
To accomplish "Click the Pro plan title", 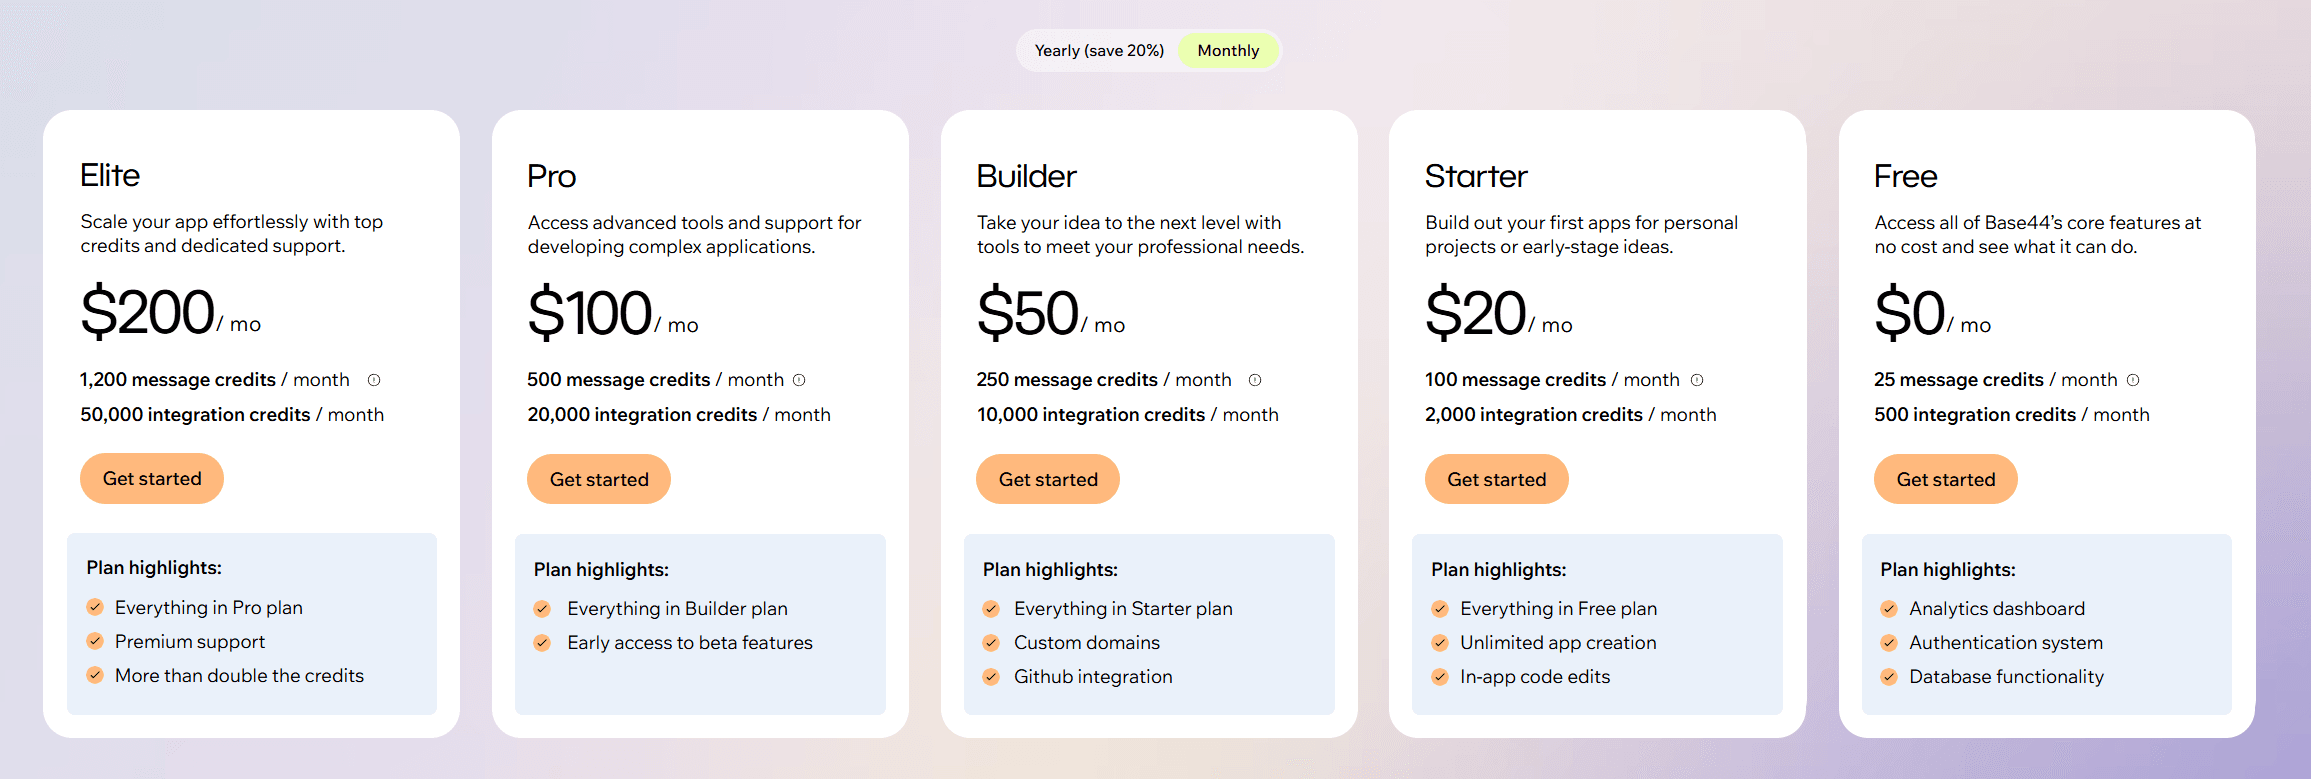I will click(552, 177).
